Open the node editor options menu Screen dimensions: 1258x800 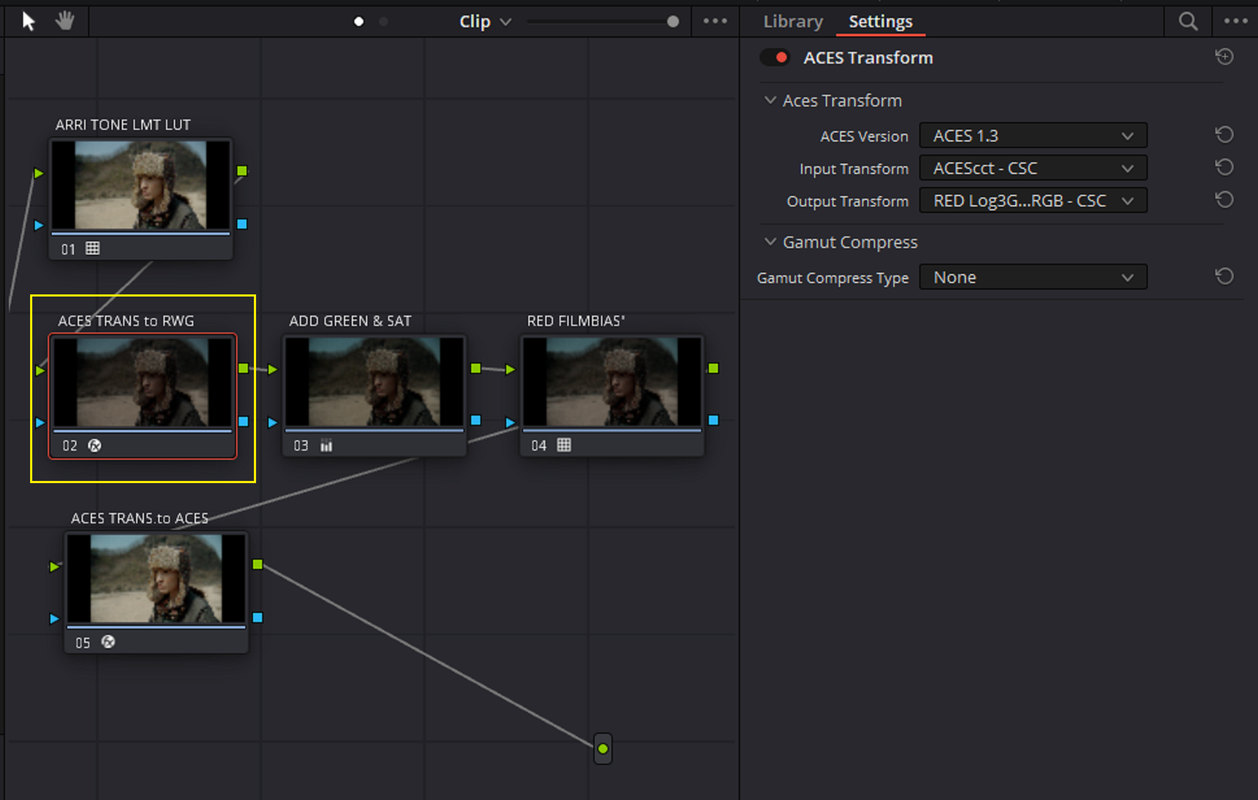[715, 21]
